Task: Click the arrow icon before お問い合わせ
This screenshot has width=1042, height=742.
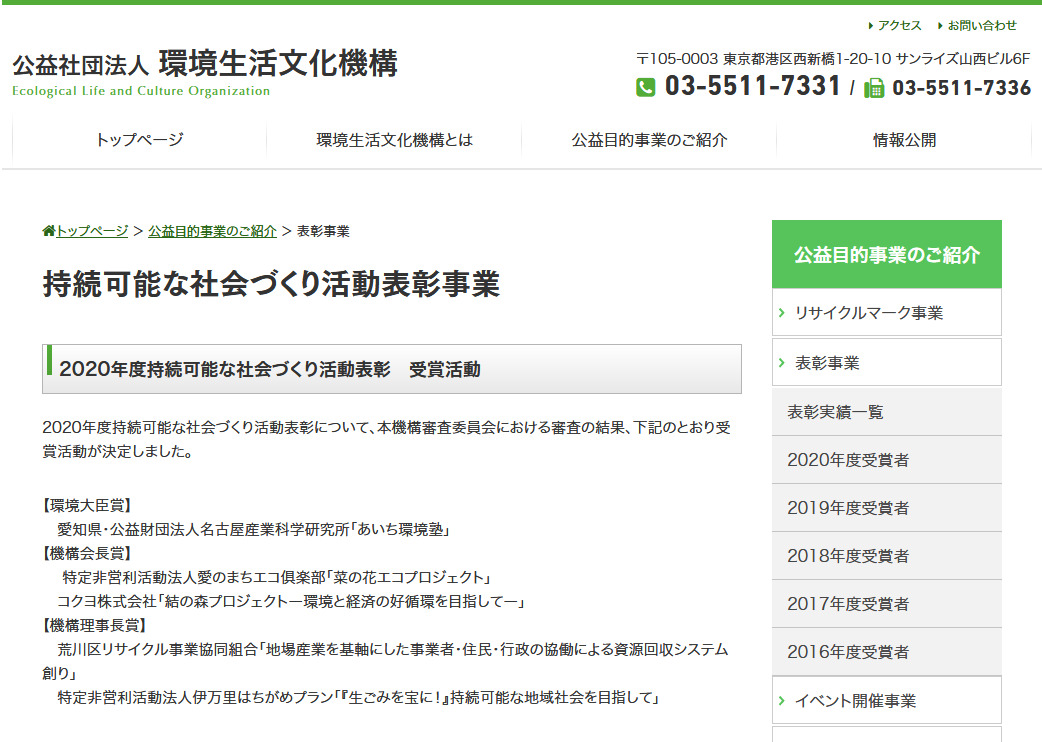Action: tap(940, 26)
